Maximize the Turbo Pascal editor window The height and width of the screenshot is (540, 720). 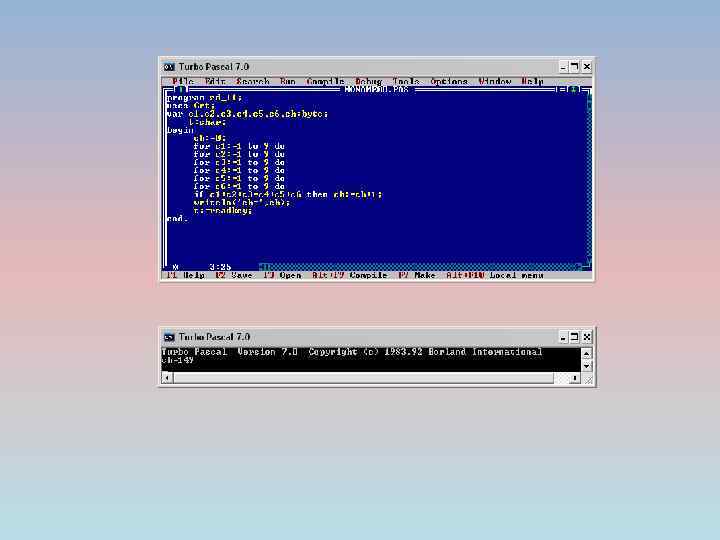(x=574, y=67)
